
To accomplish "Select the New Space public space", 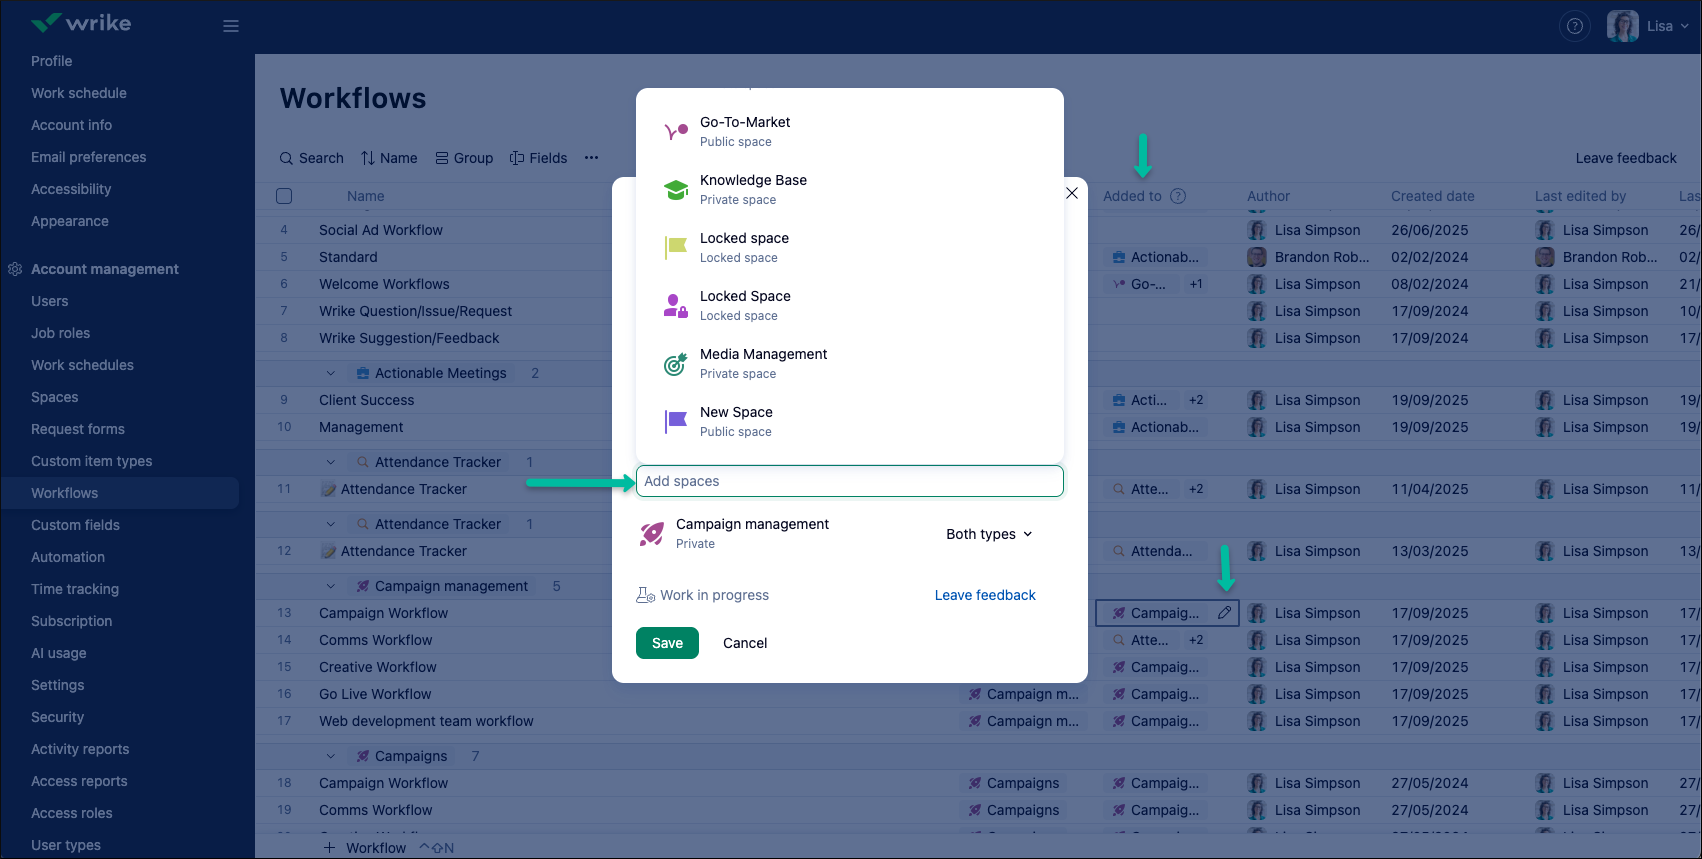I will (x=850, y=421).
